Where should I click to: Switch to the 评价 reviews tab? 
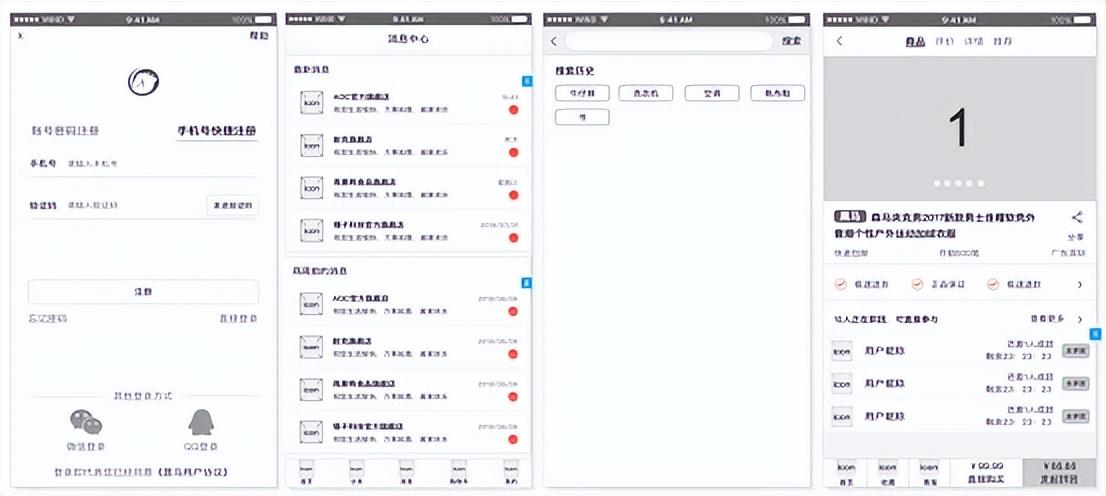point(944,42)
